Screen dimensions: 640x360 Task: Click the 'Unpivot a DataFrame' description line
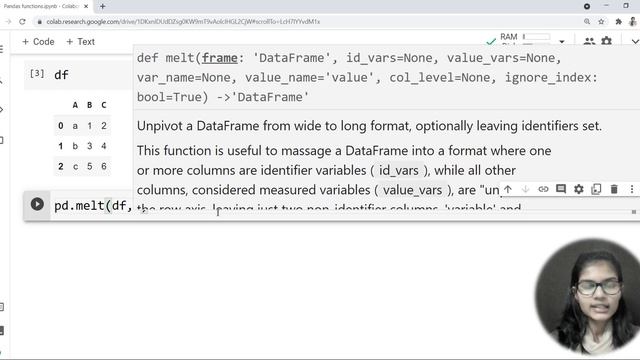point(369,126)
